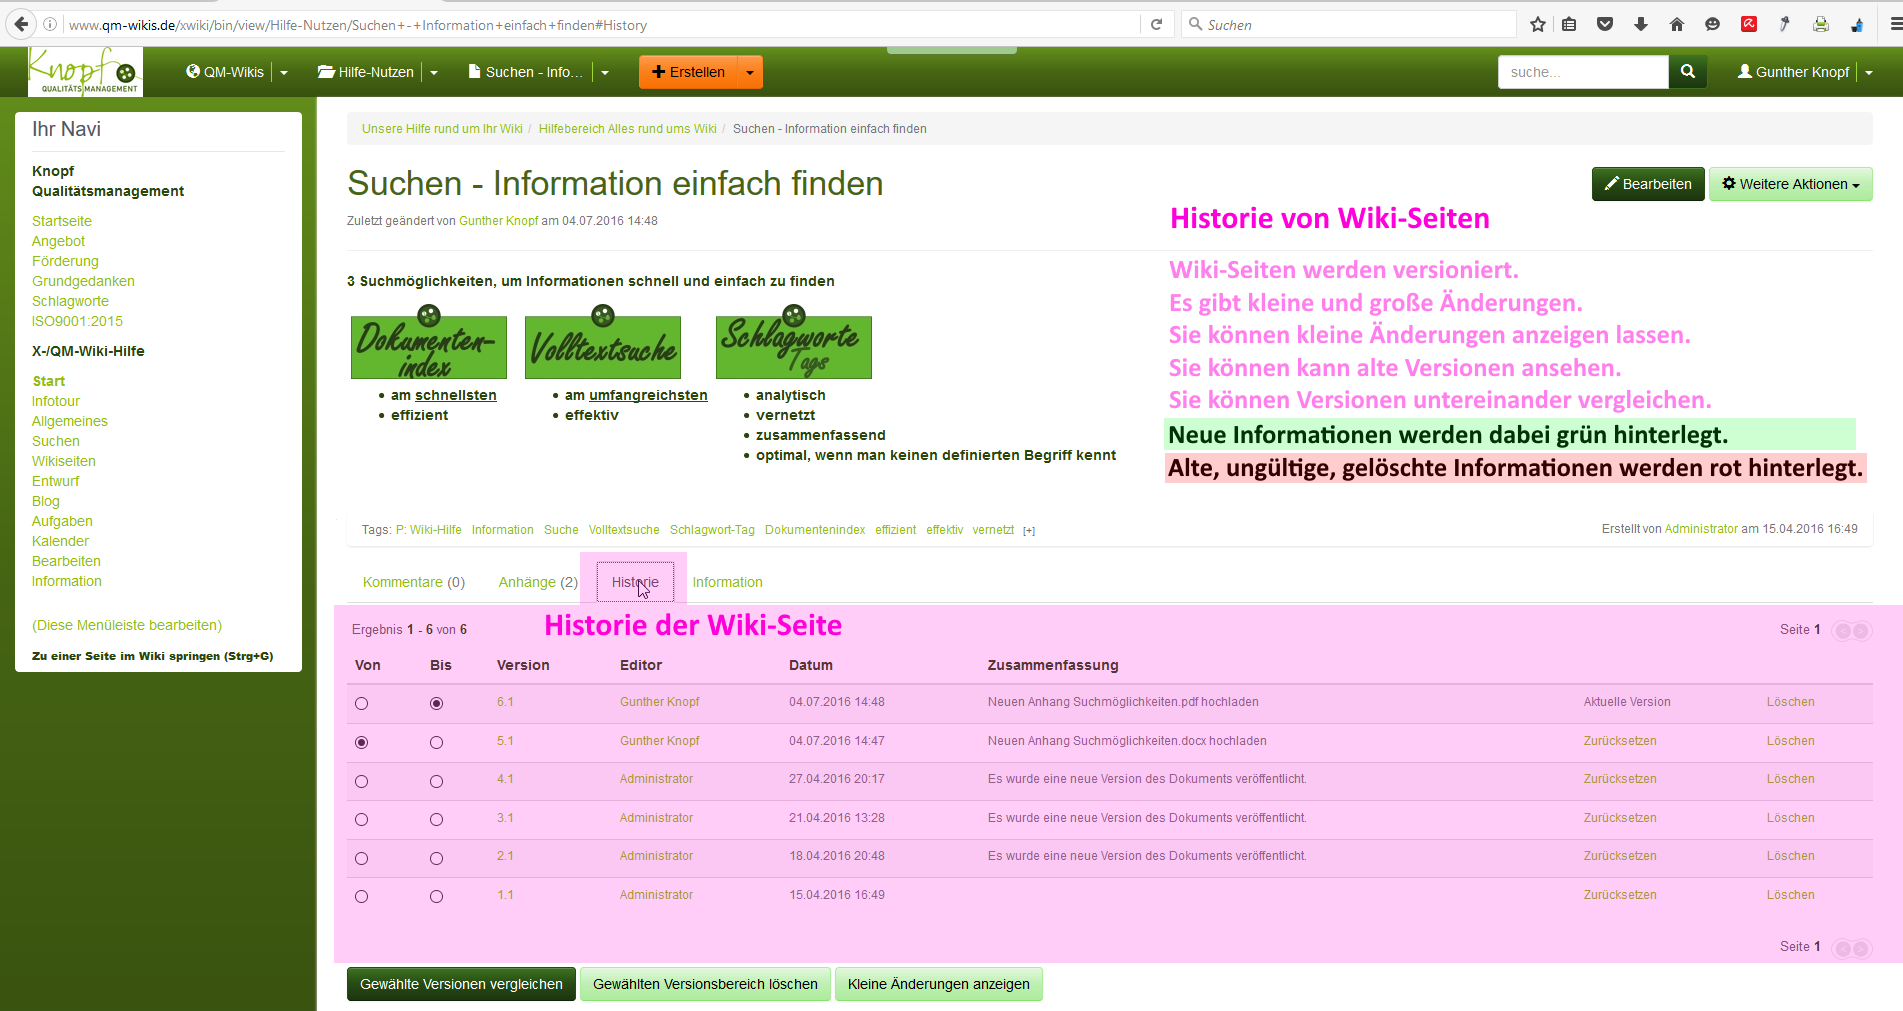Screen dimensions: 1903x1011
Task: Select 'Bis' radio for version 5.1
Action: [x=436, y=742]
